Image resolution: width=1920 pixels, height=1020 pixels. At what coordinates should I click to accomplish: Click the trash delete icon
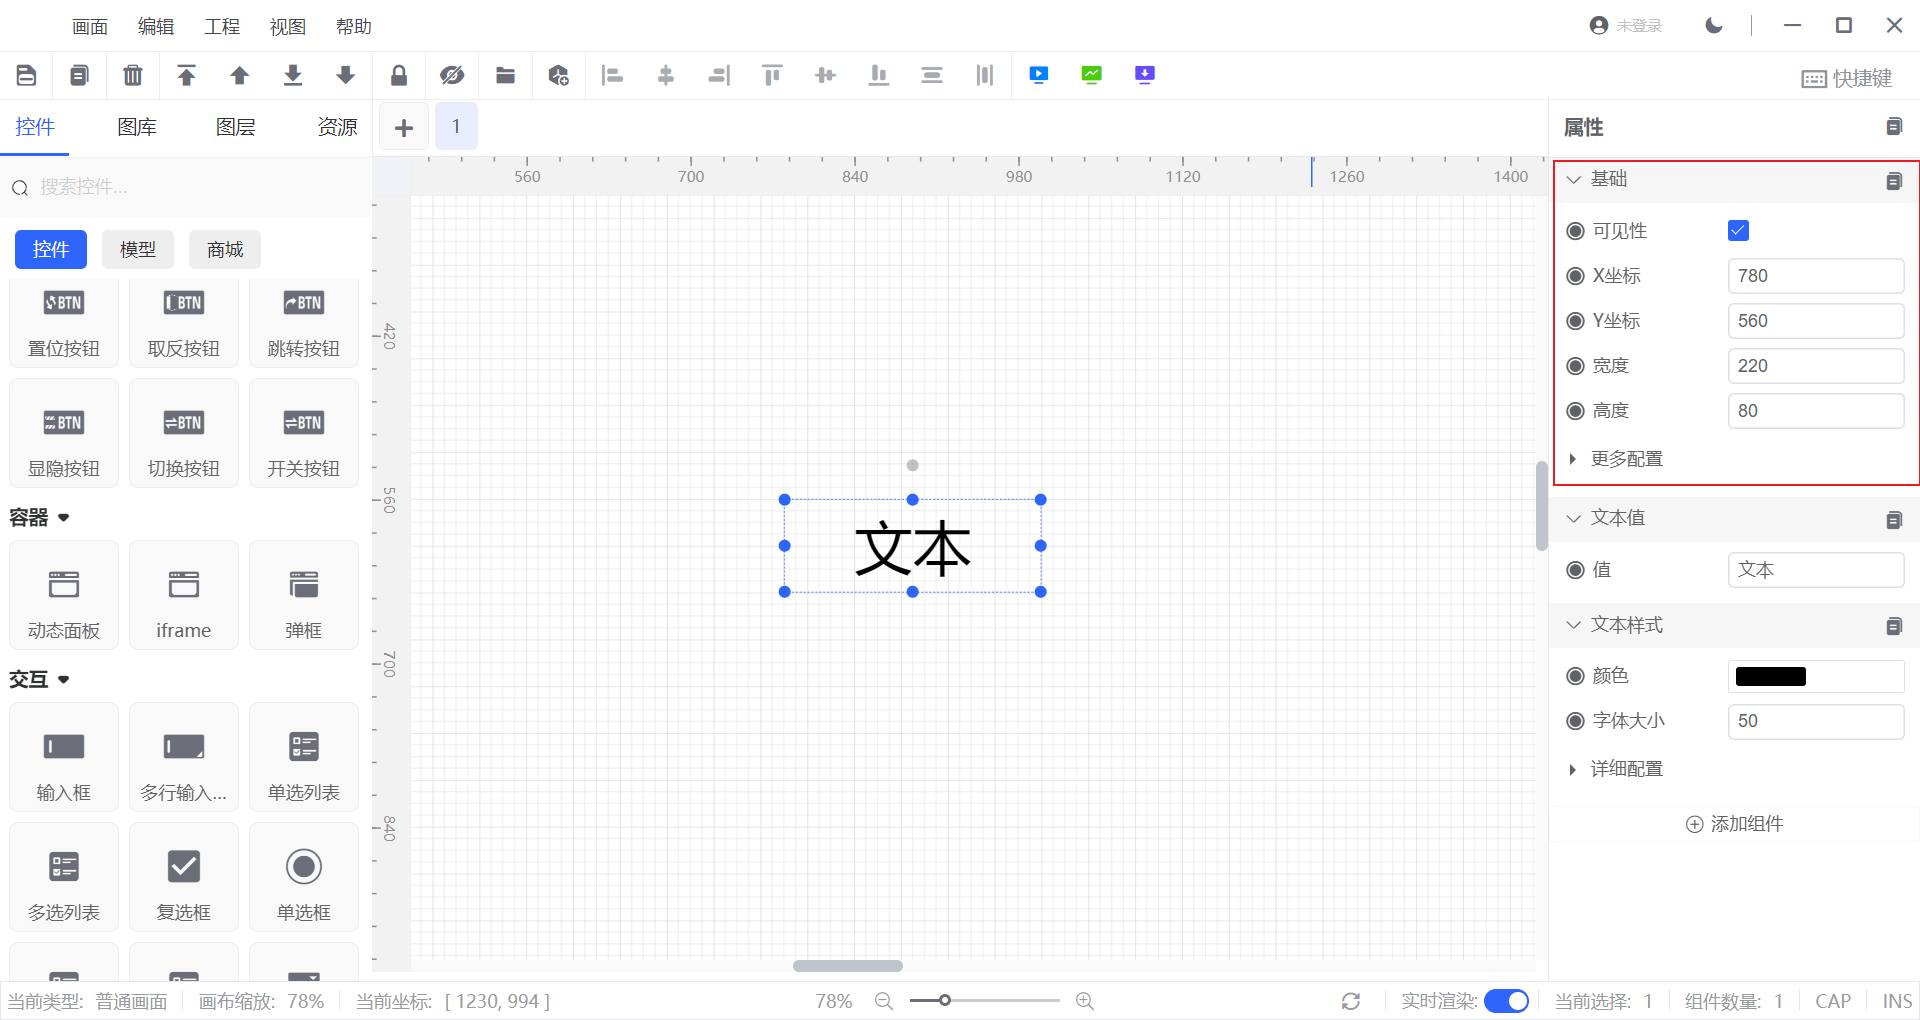(133, 75)
